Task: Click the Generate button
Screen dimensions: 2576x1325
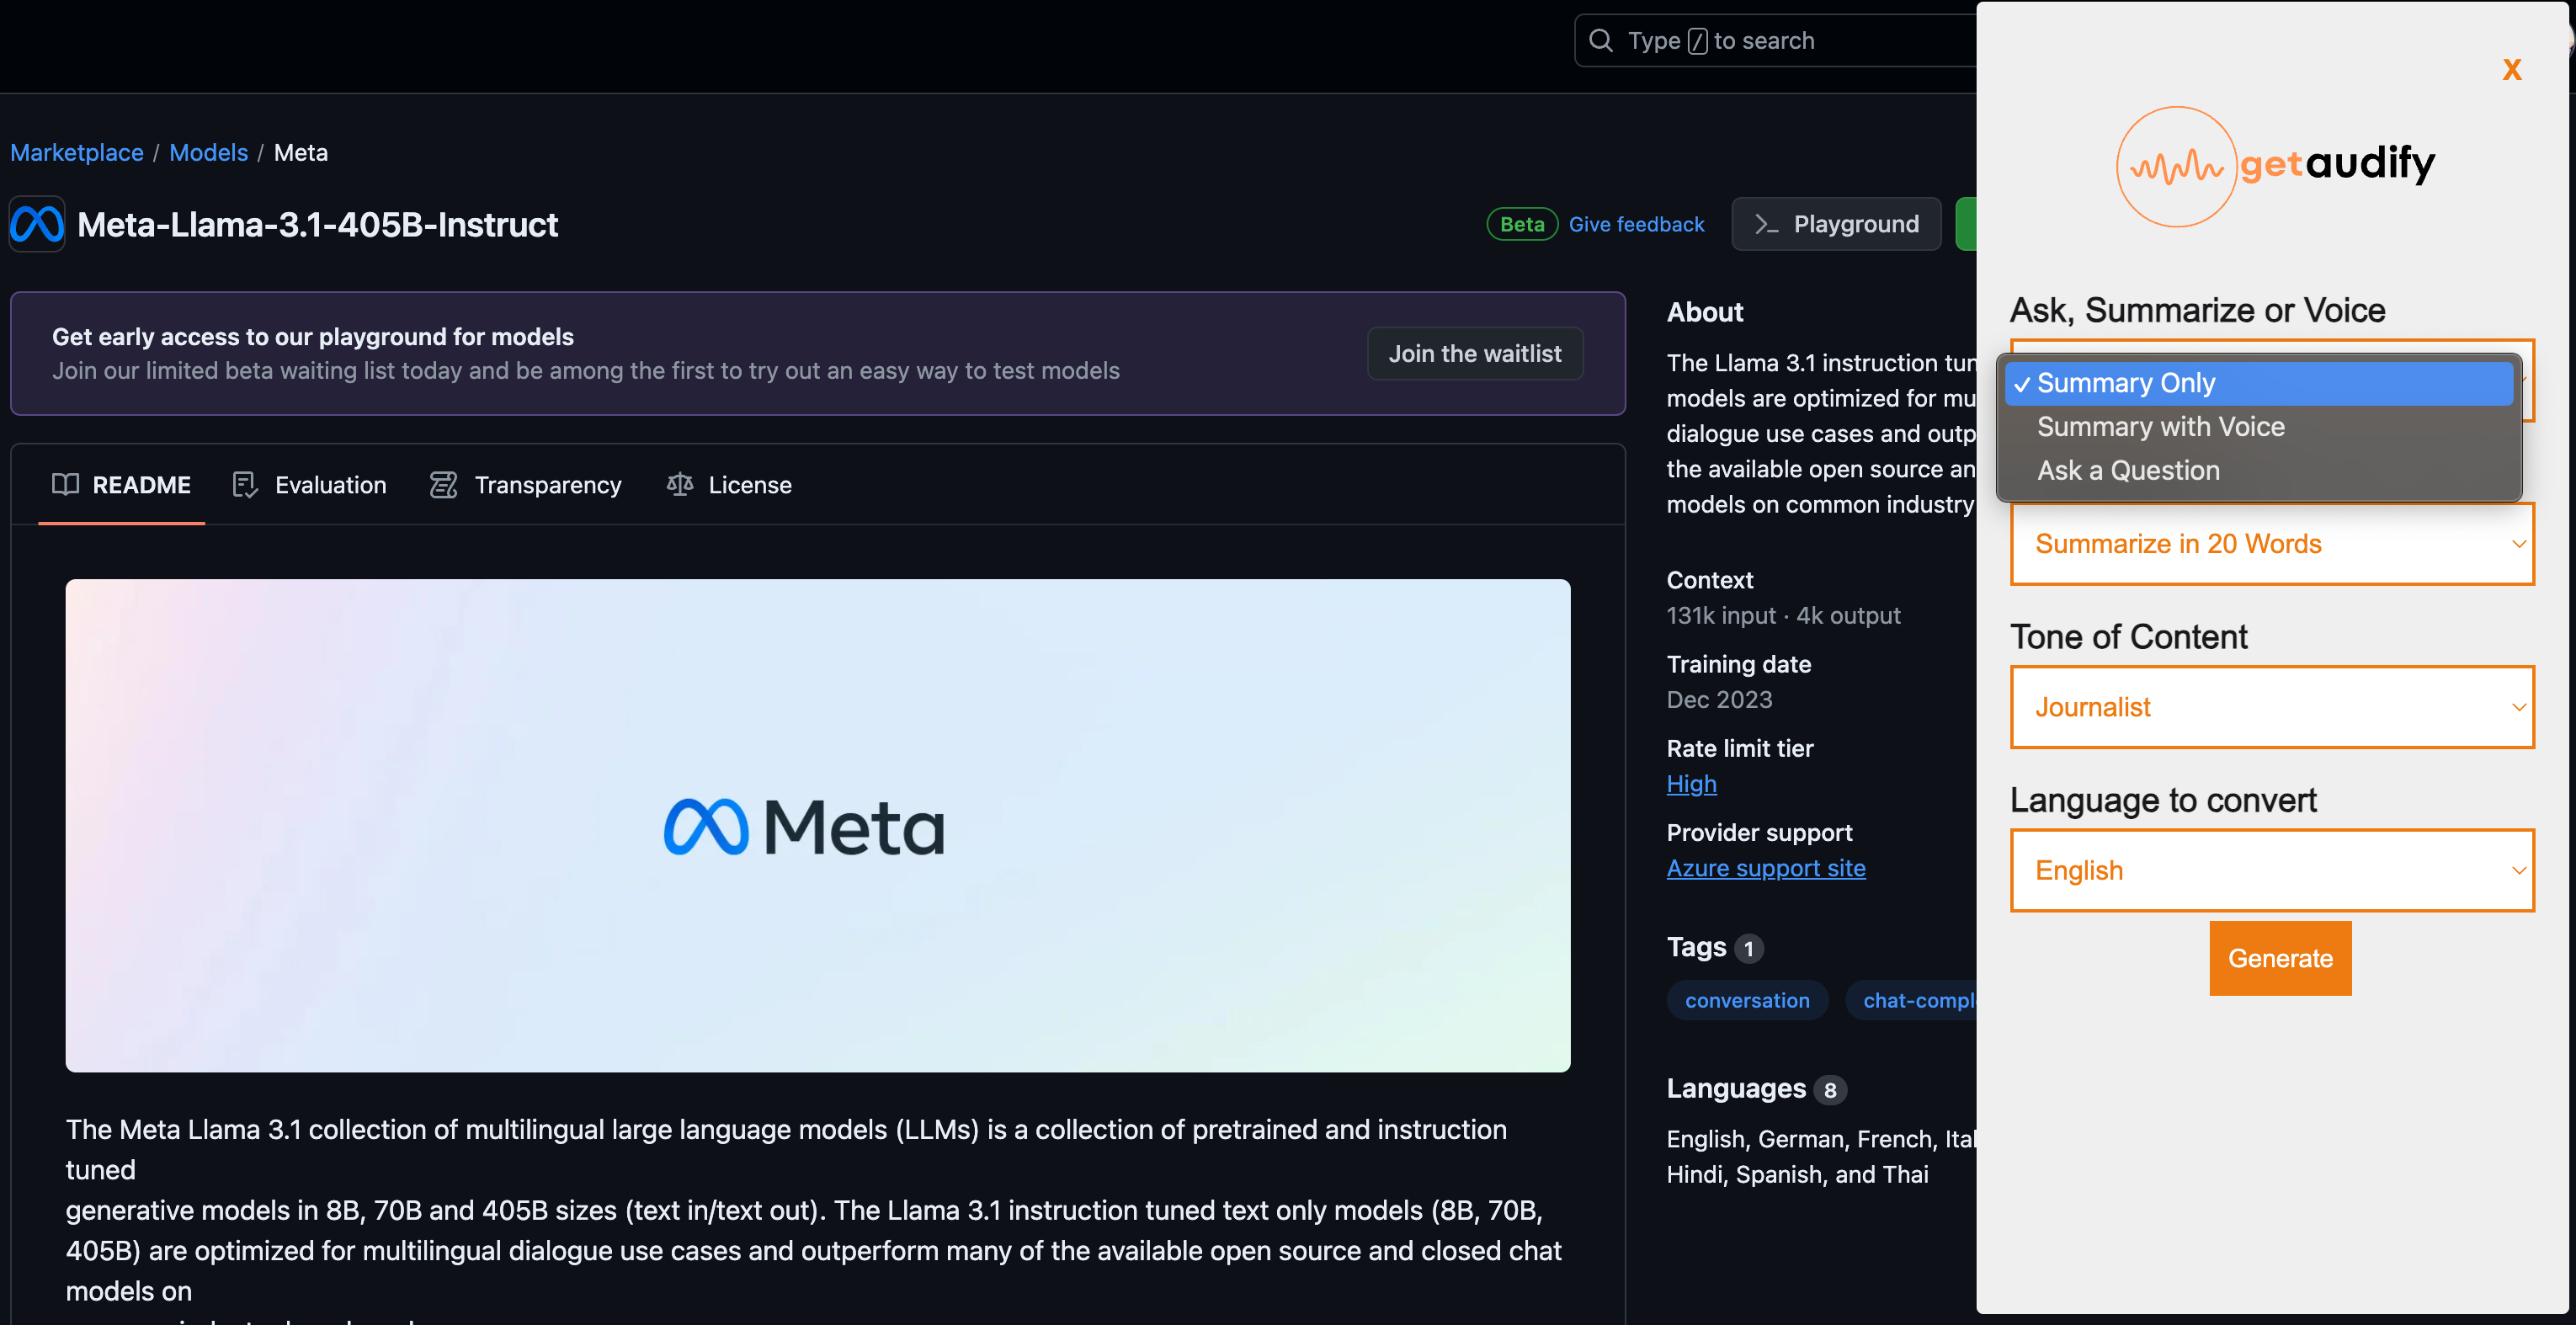Action: pos(2280,958)
